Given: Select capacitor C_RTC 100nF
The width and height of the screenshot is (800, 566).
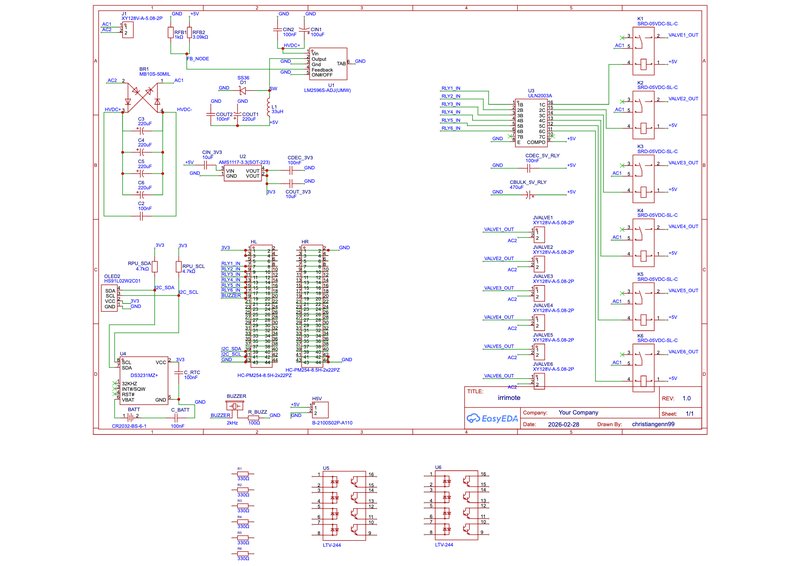Looking at the screenshot, I should (178, 373).
